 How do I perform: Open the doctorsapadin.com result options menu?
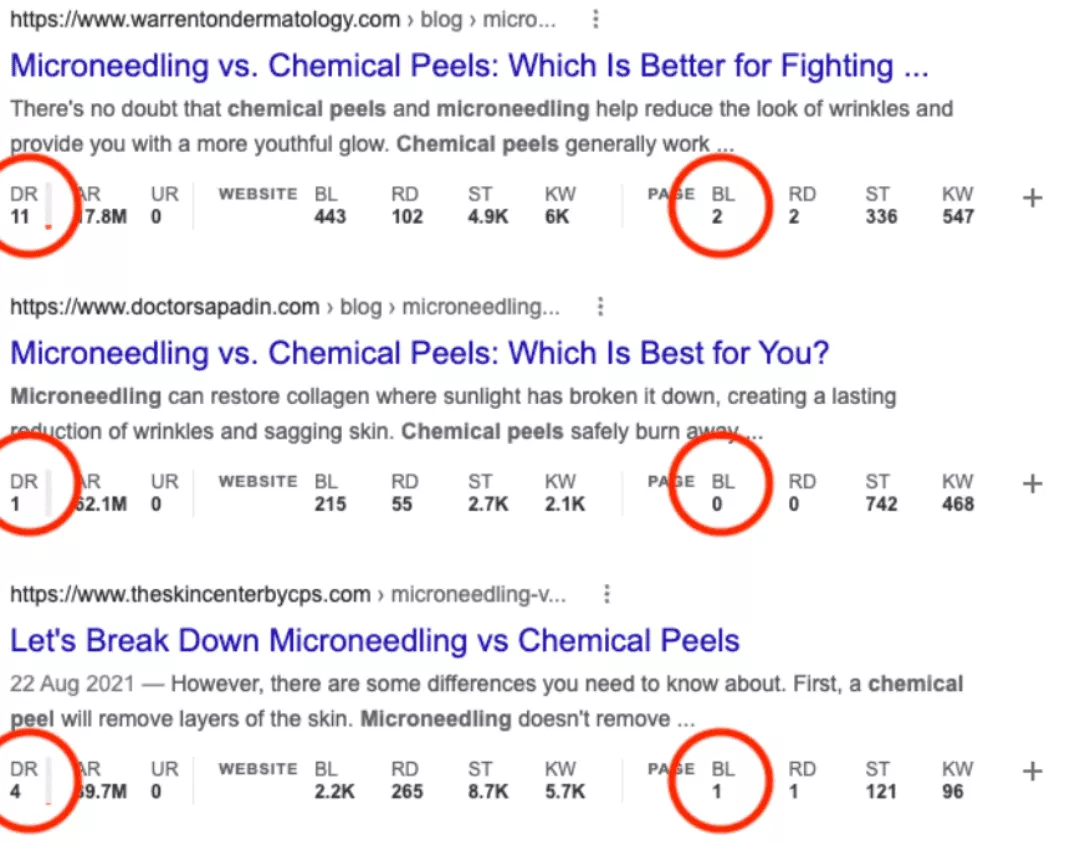[600, 307]
